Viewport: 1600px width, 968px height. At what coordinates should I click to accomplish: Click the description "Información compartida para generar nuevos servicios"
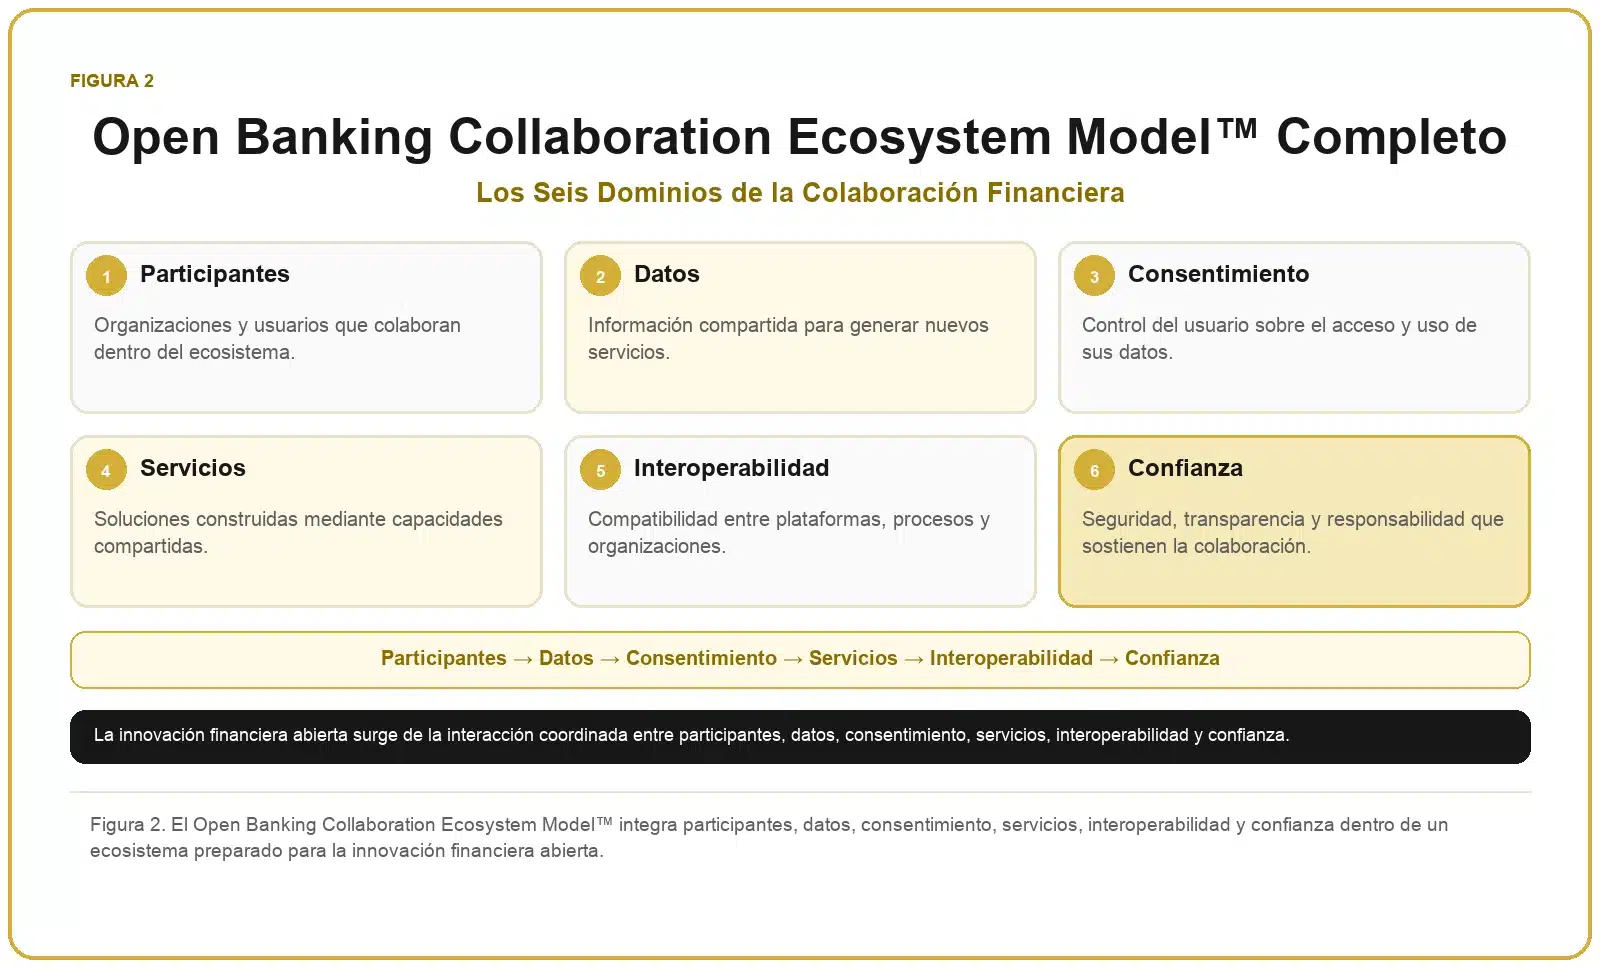pyautogui.click(x=788, y=338)
